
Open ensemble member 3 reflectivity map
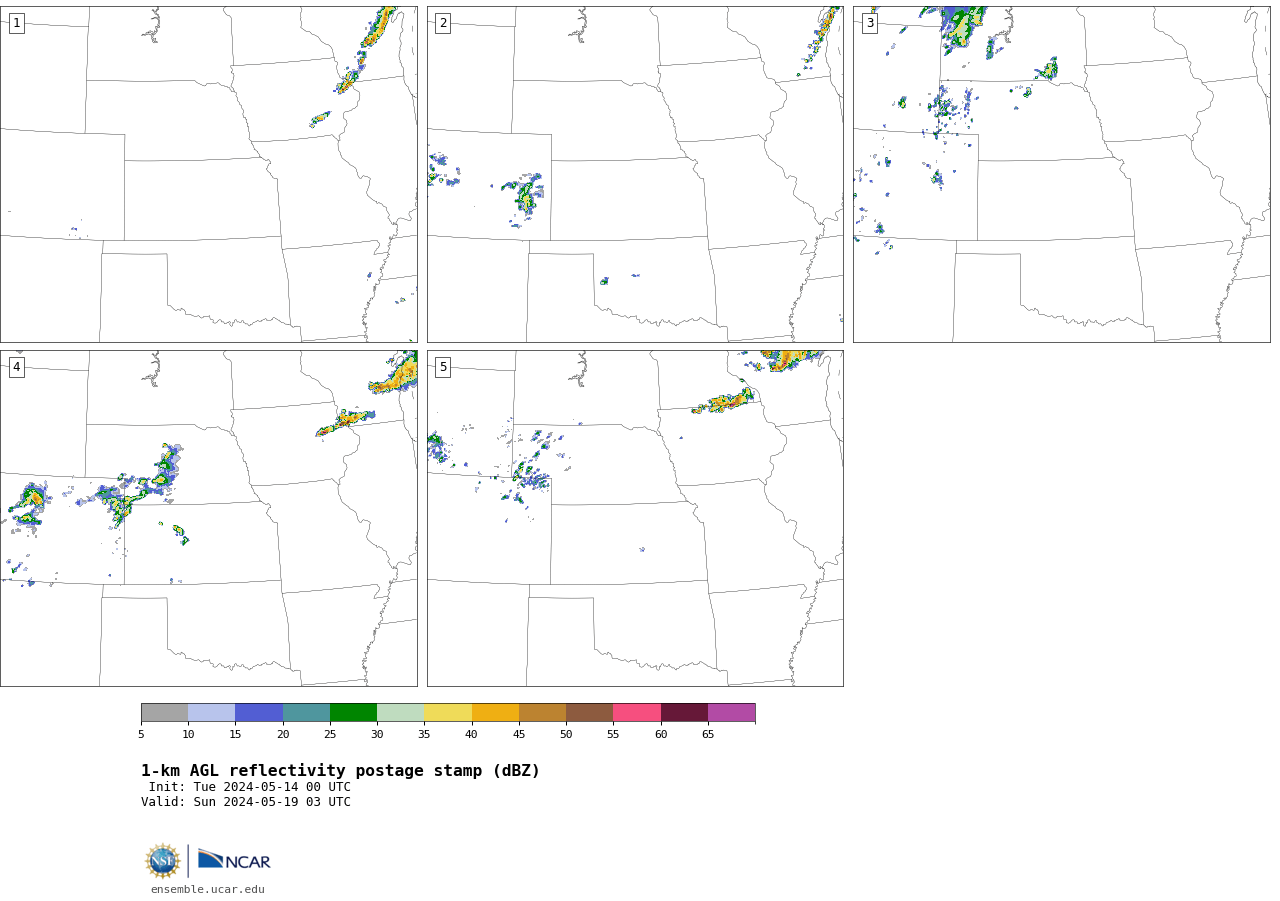point(1061,174)
